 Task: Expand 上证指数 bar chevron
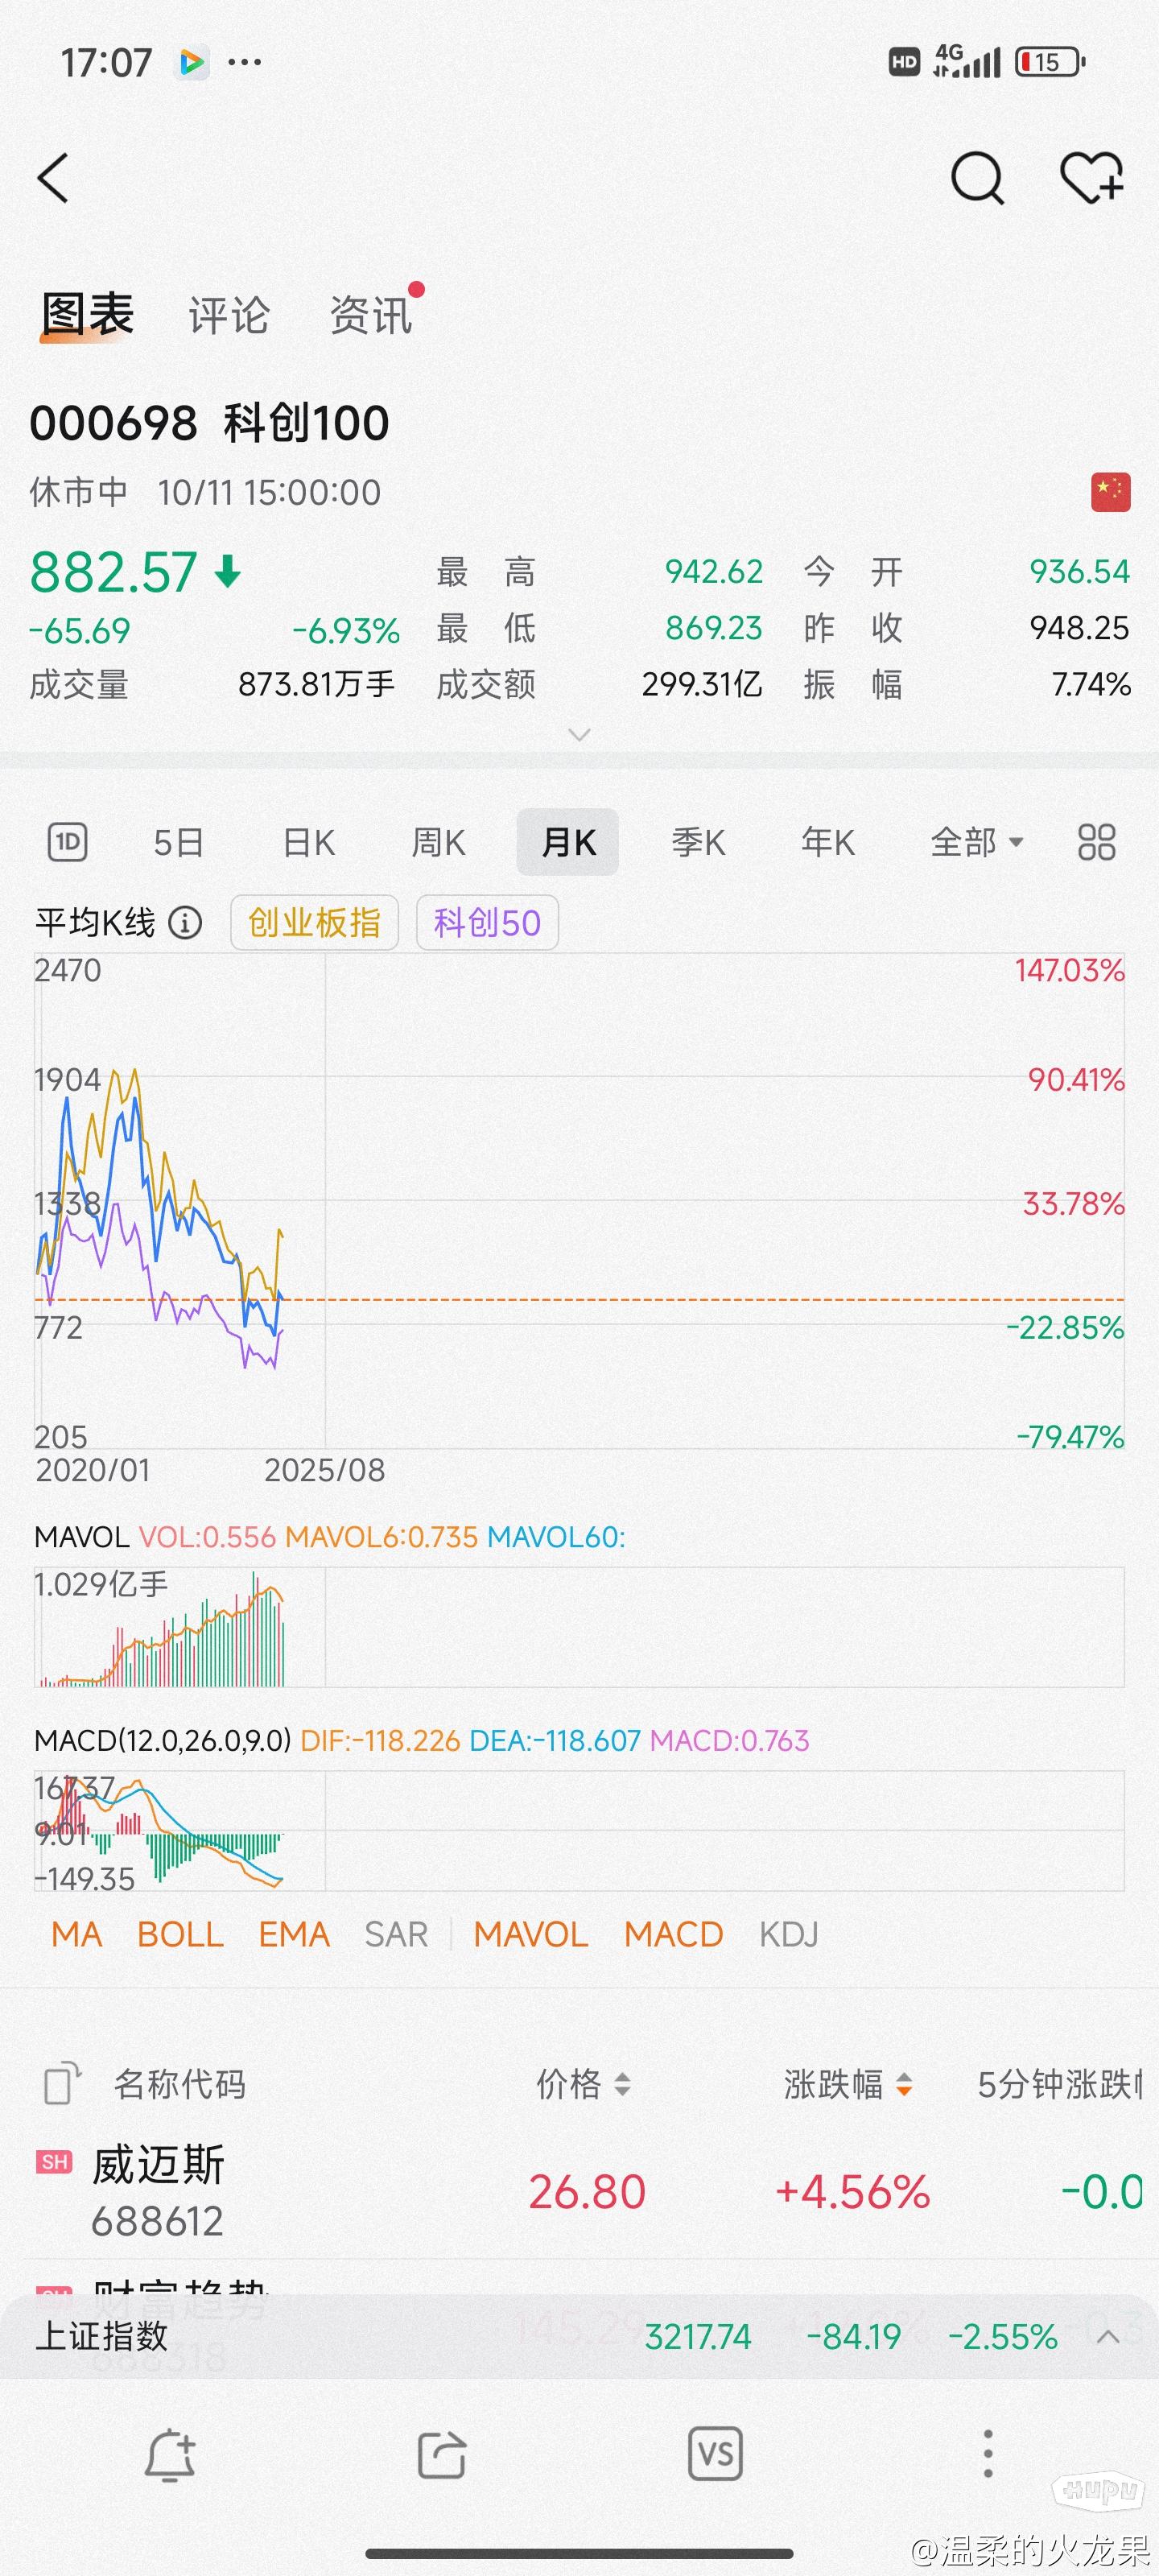click(x=1108, y=2336)
